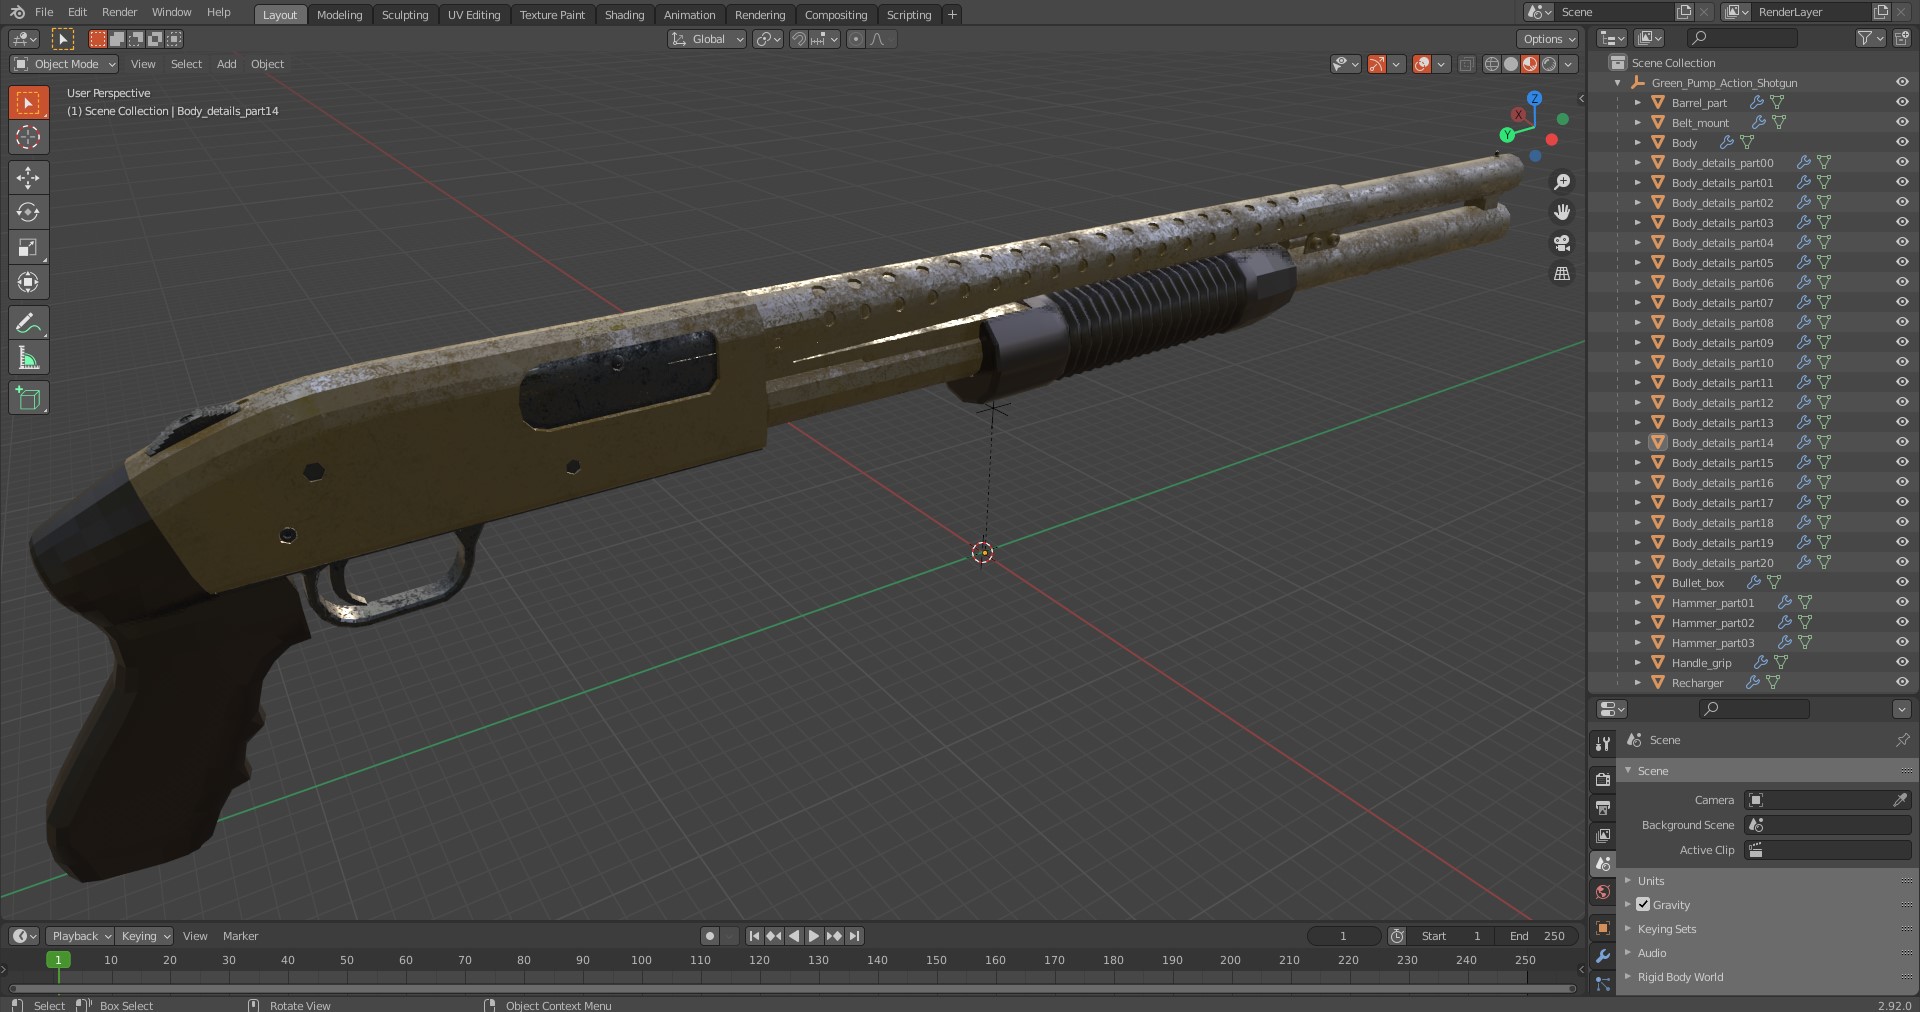This screenshot has height=1012, width=1920.
Task: Switch to the Shading workspace tab
Action: [x=624, y=15]
